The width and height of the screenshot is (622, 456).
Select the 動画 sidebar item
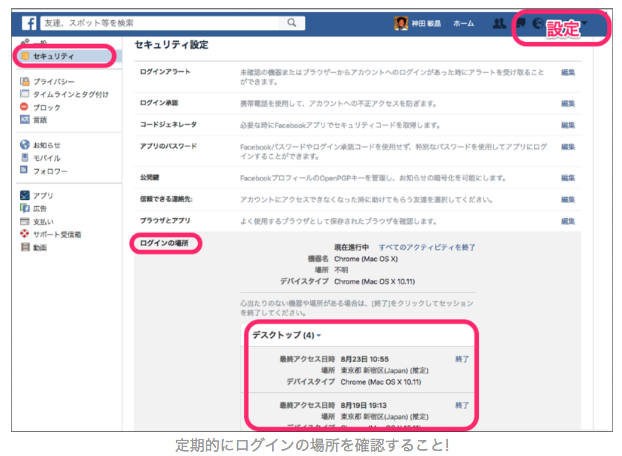(40, 247)
